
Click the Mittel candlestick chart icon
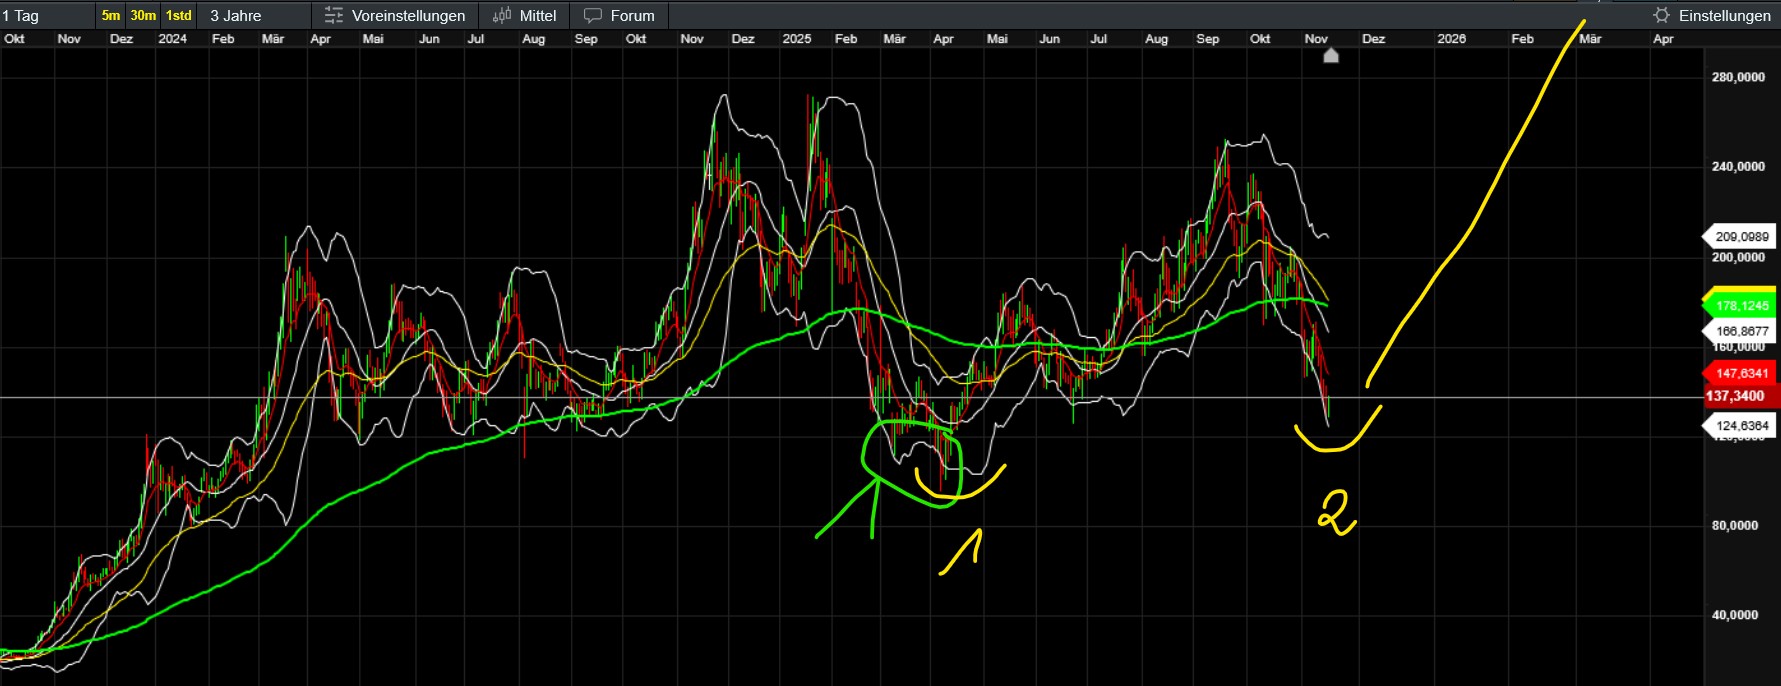tap(502, 15)
